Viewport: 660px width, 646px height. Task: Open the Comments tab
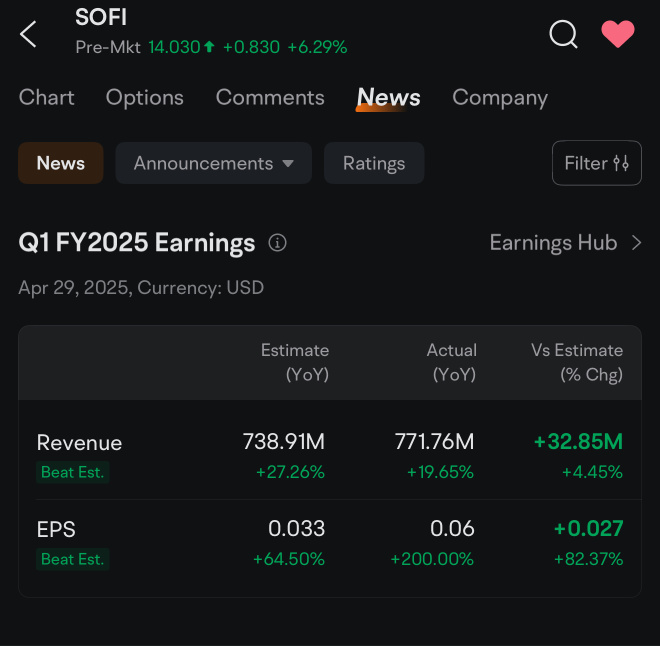click(x=270, y=97)
